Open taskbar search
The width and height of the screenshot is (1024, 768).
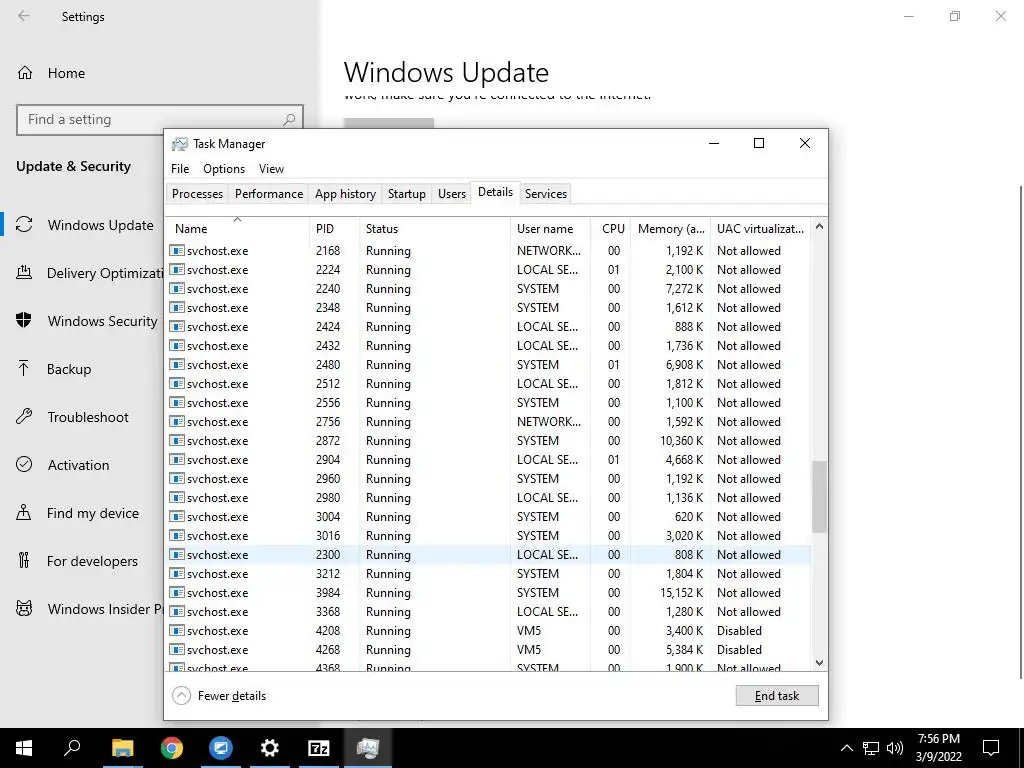pyautogui.click(x=72, y=748)
